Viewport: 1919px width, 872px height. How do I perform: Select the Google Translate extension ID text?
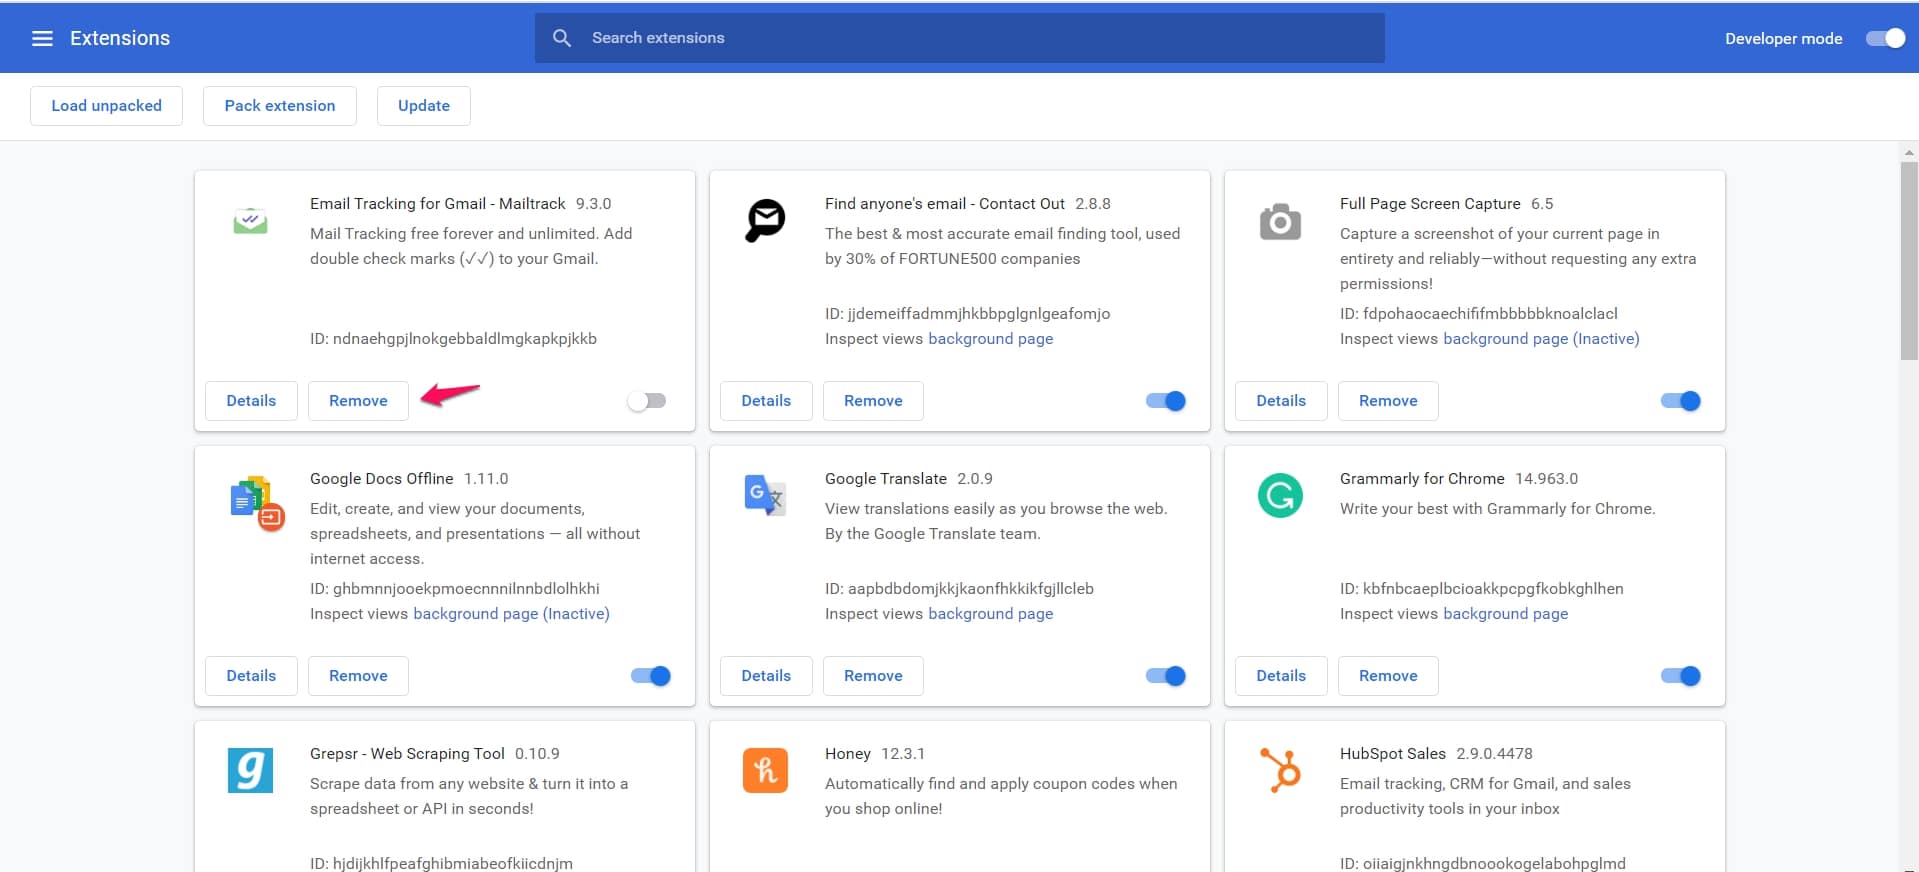tap(959, 589)
